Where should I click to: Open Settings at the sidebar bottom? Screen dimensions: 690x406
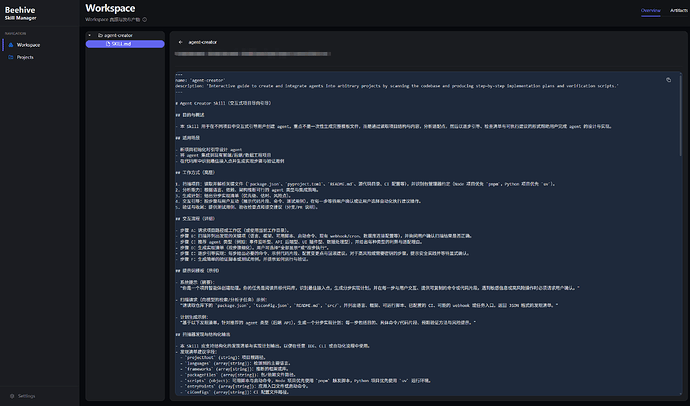coord(22,396)
